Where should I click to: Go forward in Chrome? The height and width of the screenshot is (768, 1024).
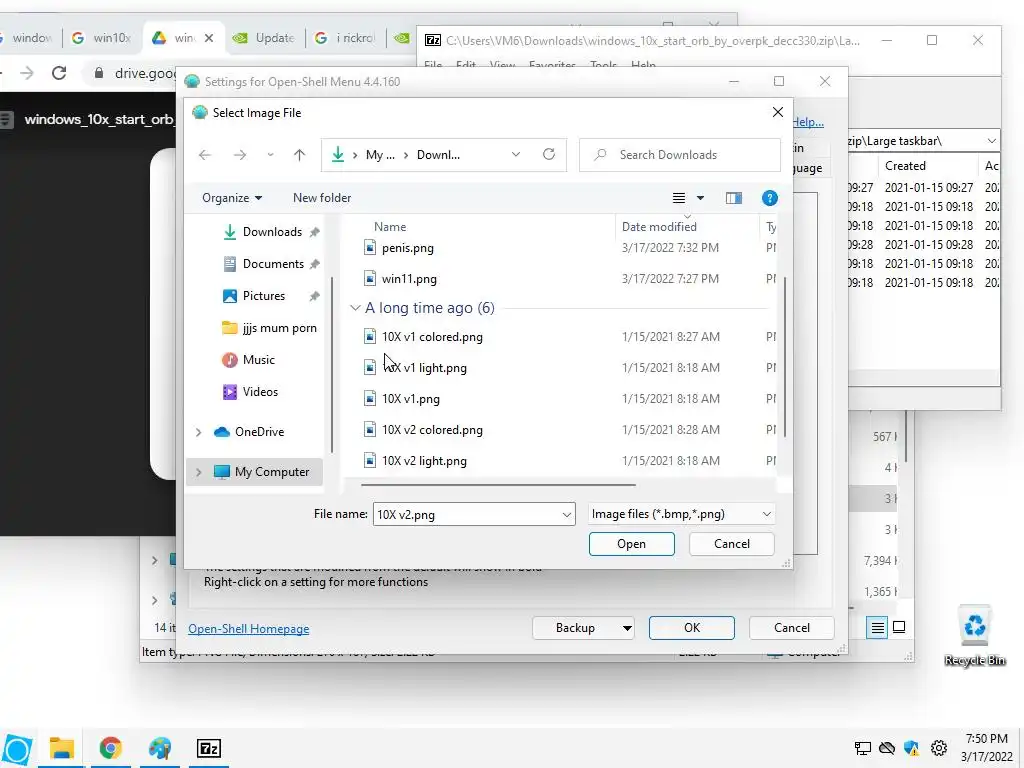point(27,73)
